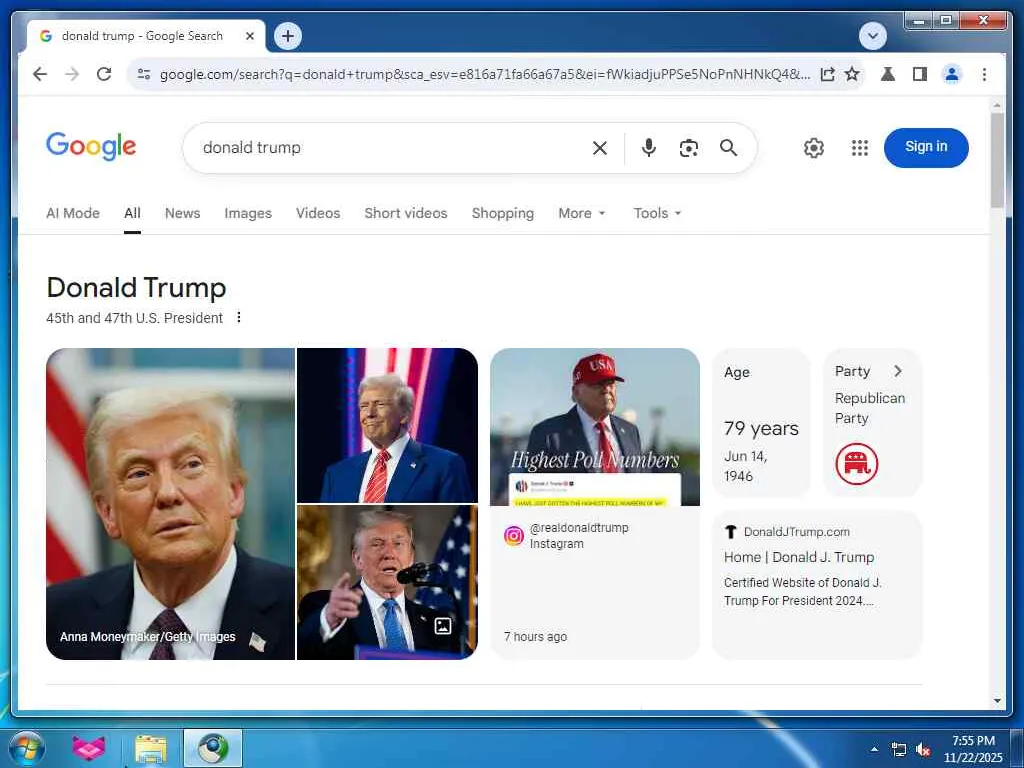Click the page vertical scrollbar thumb
1024x768 pixels.
pos(997,160)
